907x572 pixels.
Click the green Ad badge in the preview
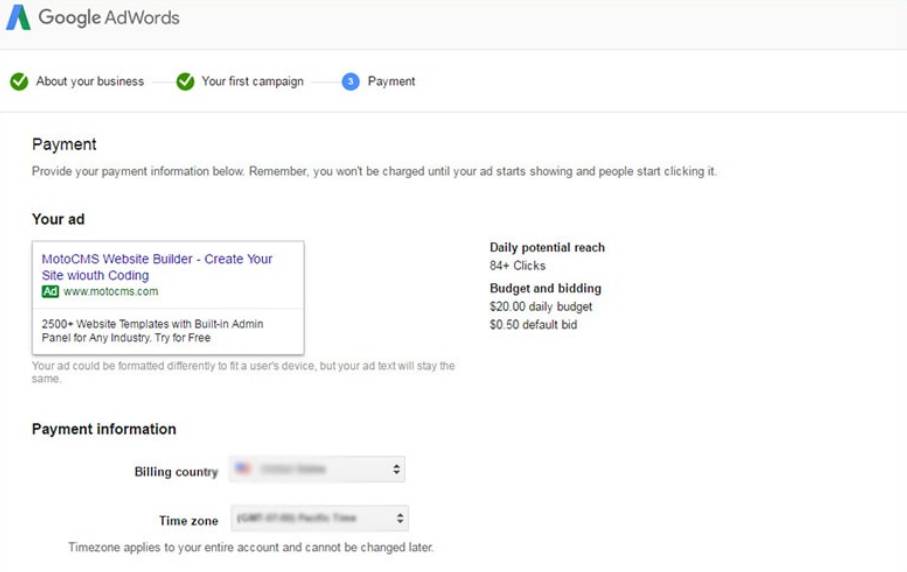pos(50,292)
